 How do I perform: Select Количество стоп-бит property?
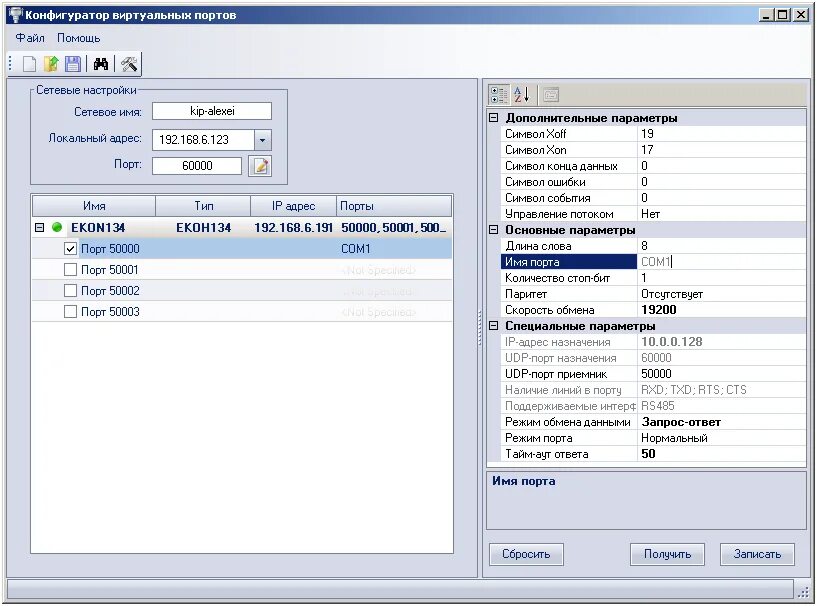(x=653, y=278)
